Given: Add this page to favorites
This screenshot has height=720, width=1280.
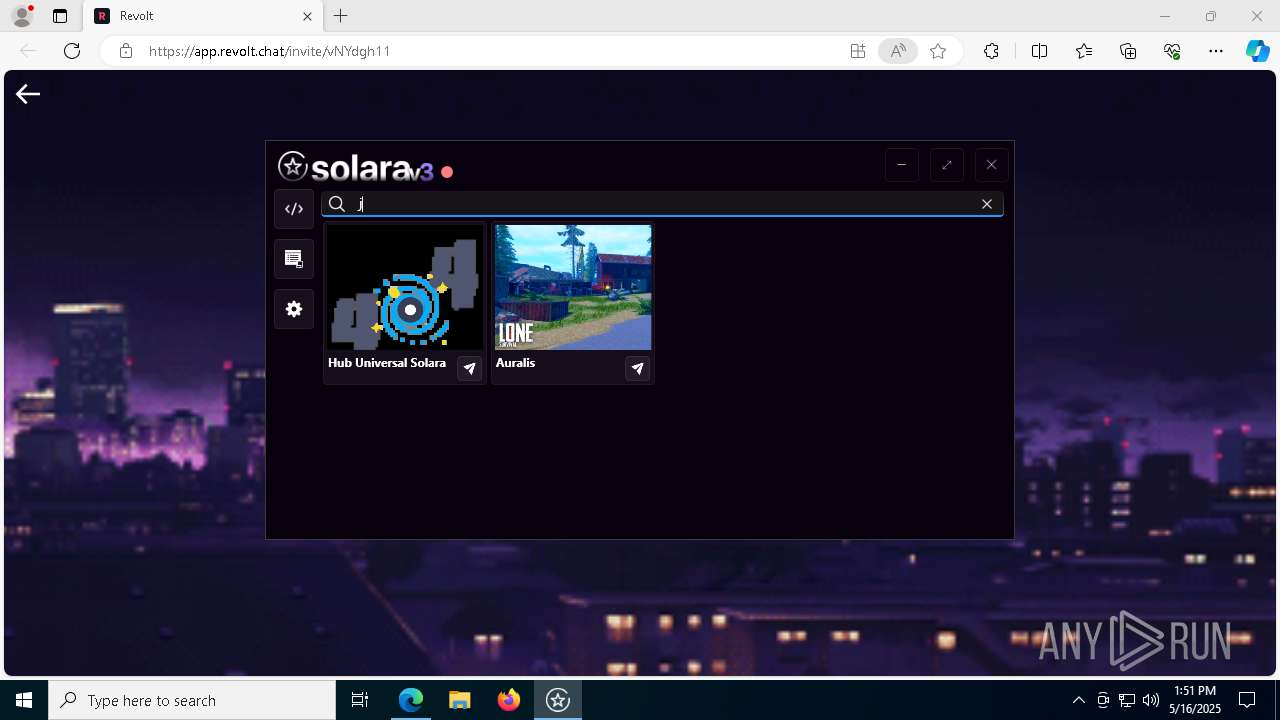Looking at the screenshot, I should coord(938,51).
